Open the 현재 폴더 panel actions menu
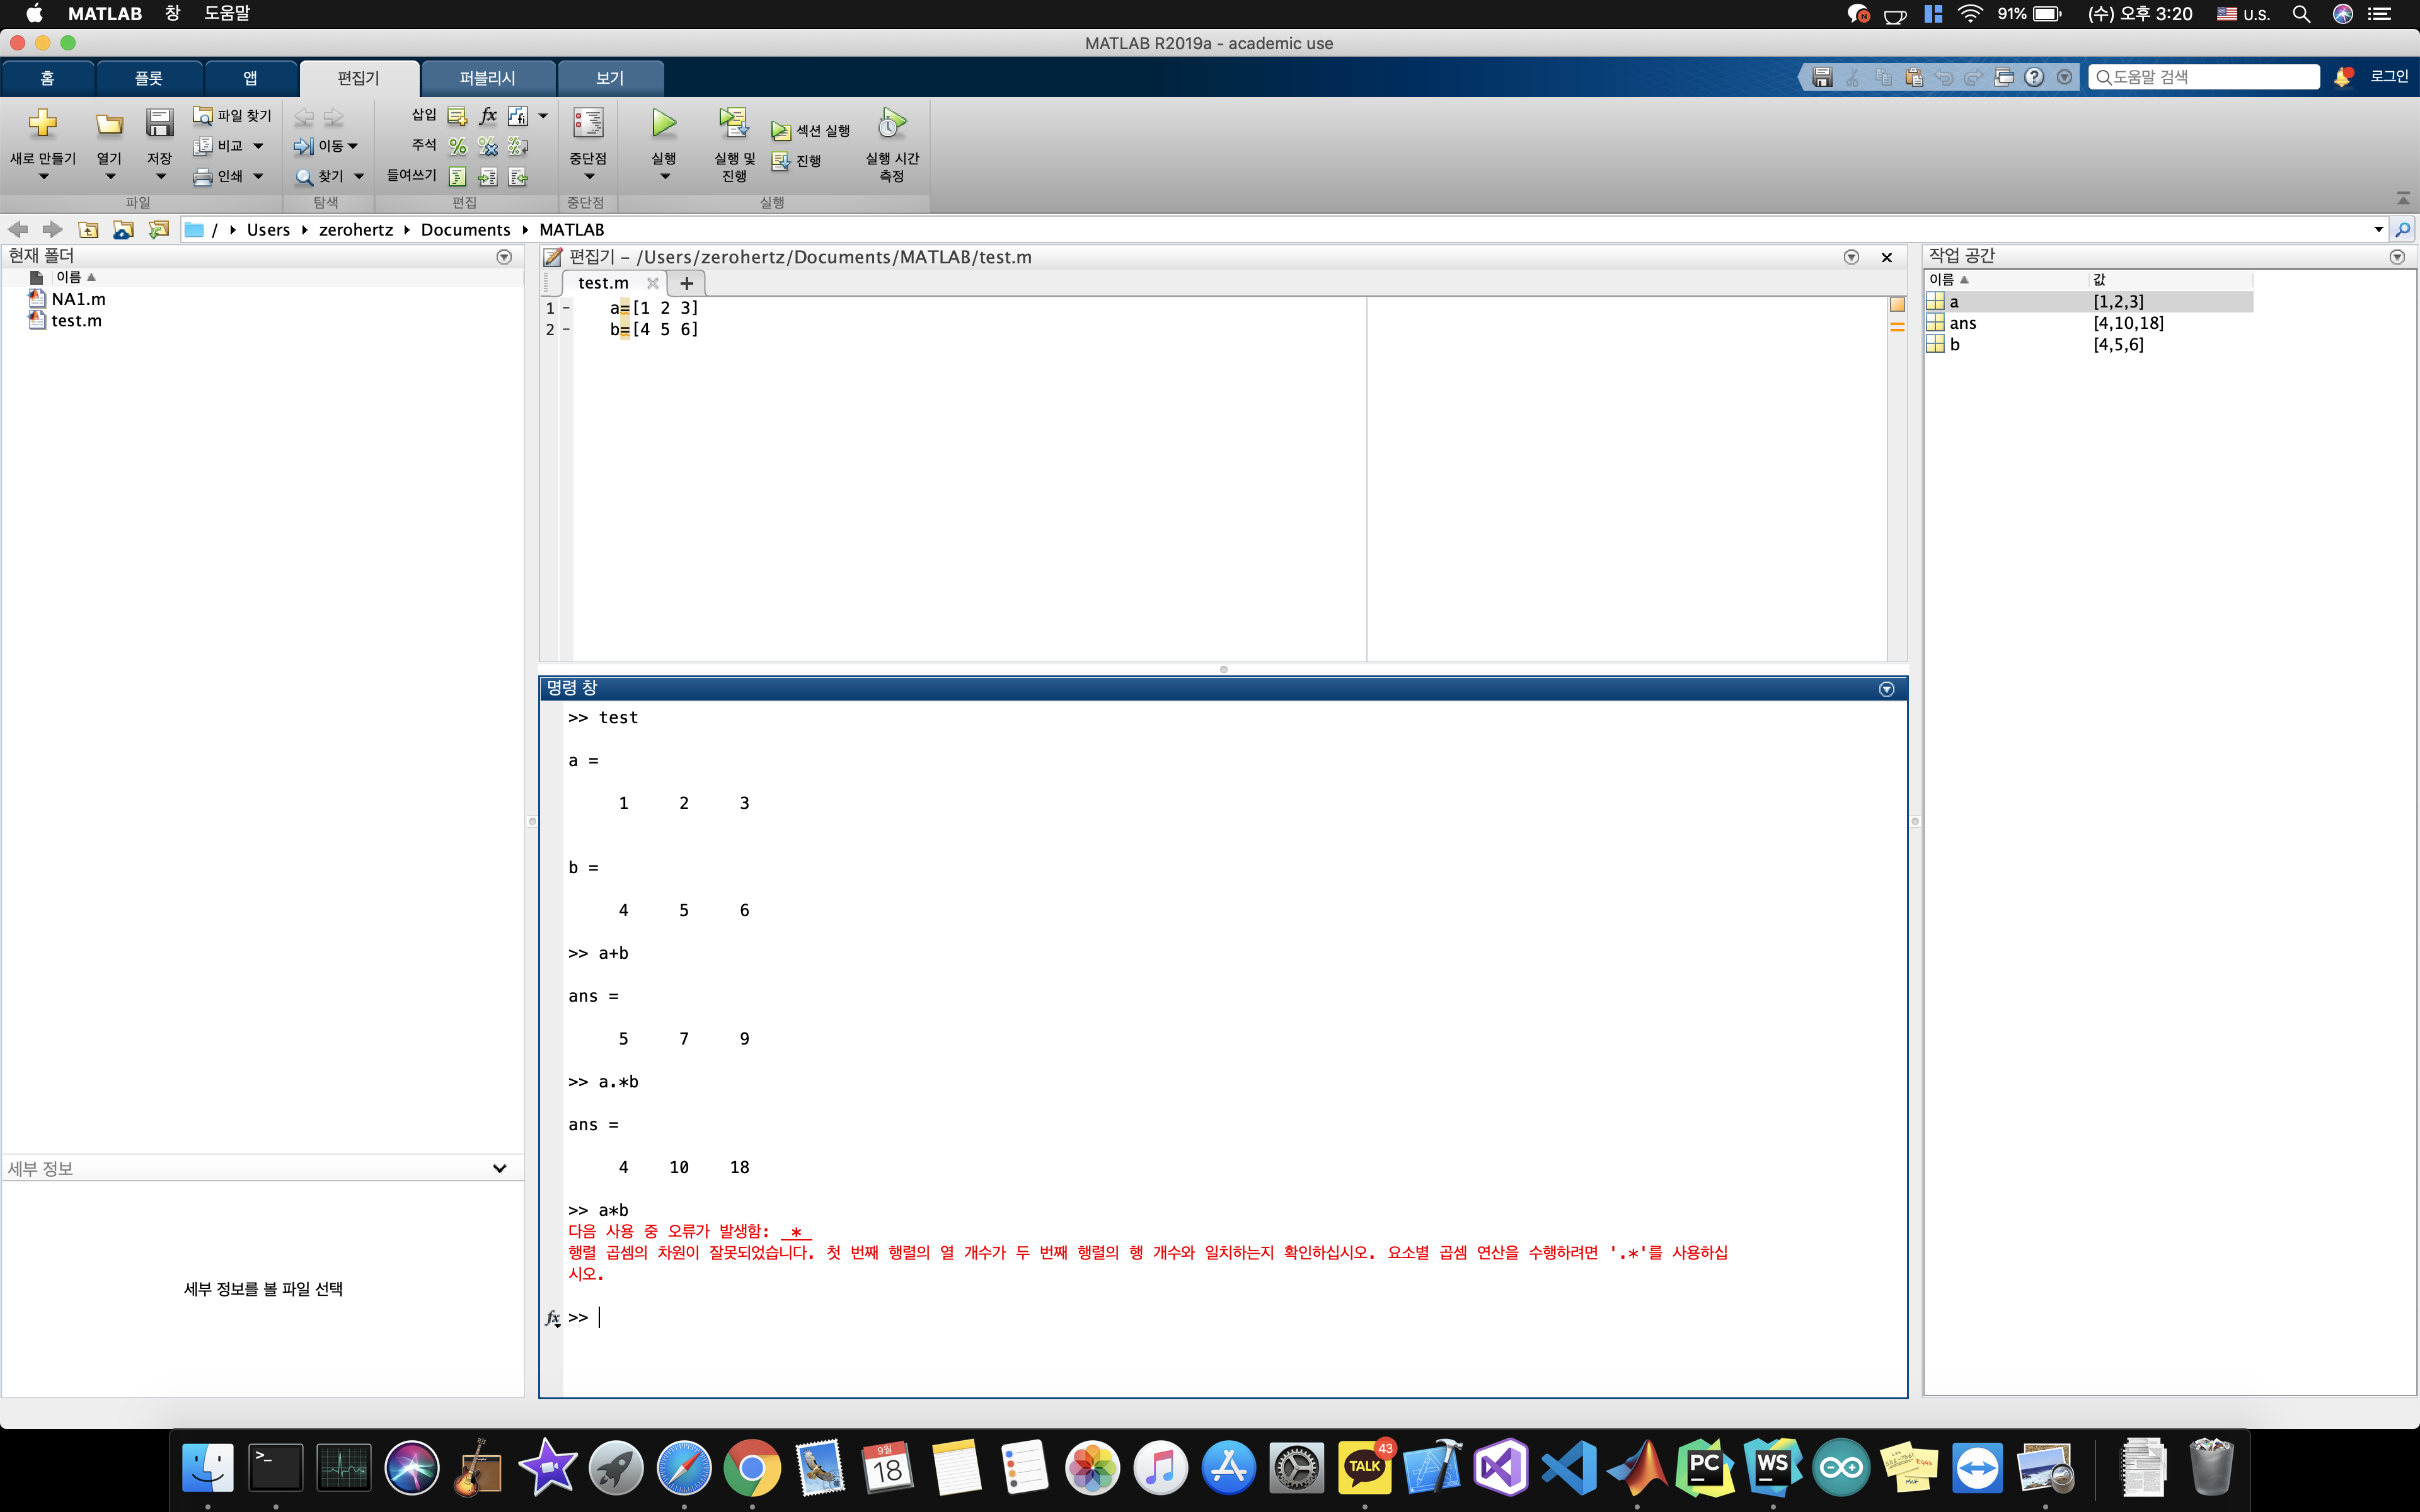2420x1512 pixels. click(504, 257)
